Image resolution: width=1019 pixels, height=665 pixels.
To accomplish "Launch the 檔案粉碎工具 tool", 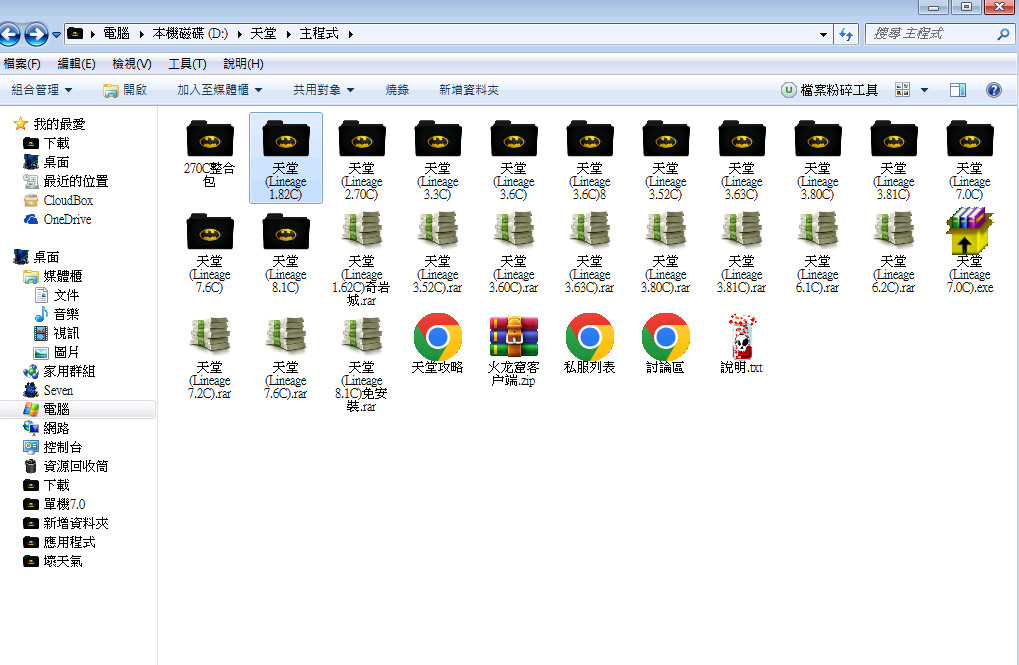I will 830,90.
